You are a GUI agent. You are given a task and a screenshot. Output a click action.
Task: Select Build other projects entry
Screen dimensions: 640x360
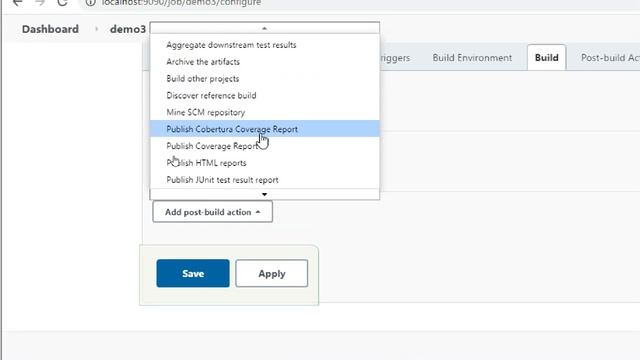pos(264,78)
